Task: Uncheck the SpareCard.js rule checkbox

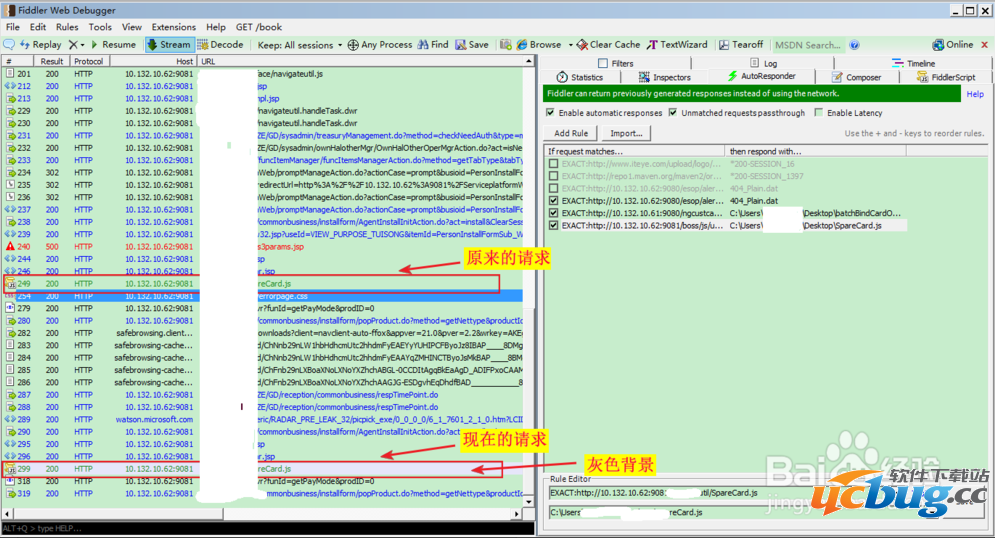Action: [x=554, y=225]
